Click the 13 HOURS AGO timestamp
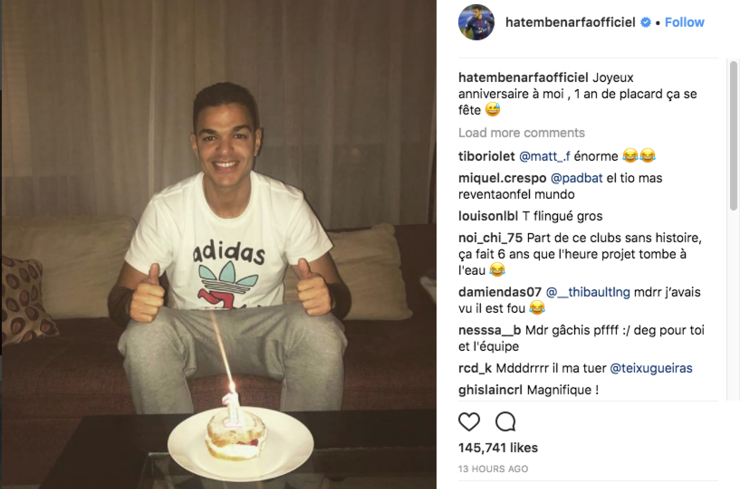 pos(493,469)
